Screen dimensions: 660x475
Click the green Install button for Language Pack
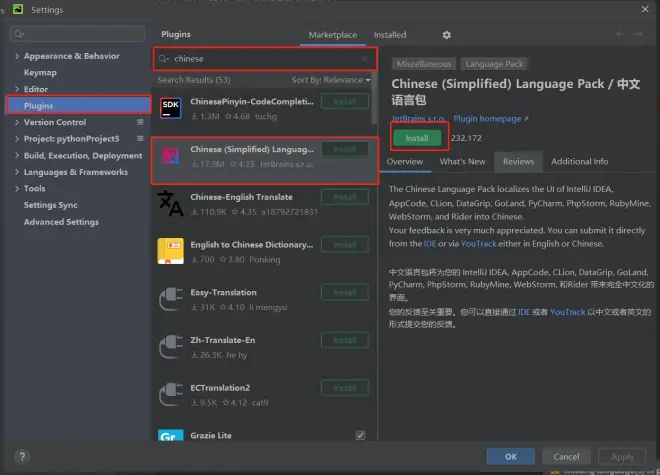click(x=417, y=138)
